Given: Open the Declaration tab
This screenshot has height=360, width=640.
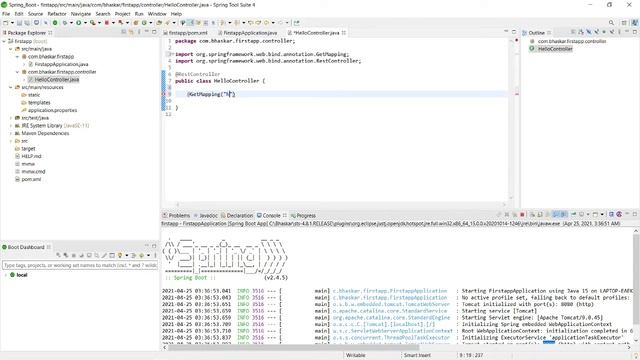Looking at the screenshot, I should 237,216.
